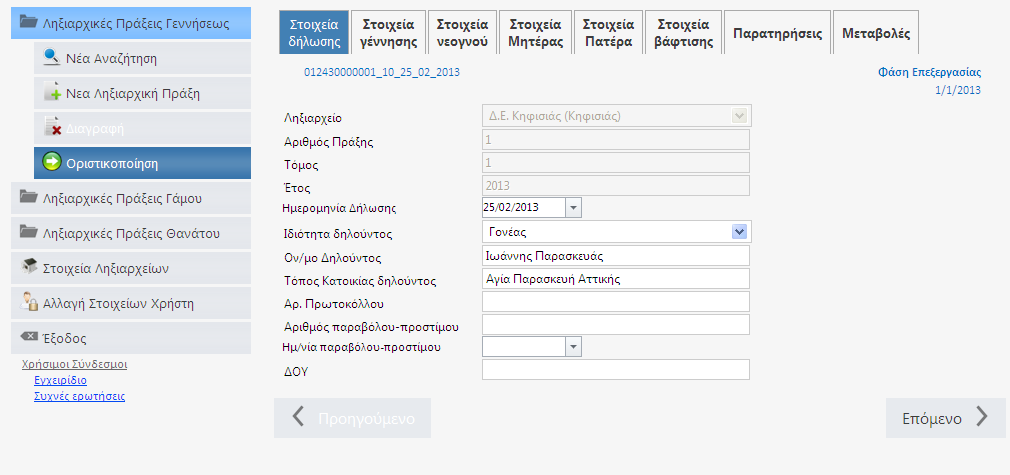This screenshot has width=1010, height=475.
Task: Open the Μεταβολές tab
Action: (876, 34)
